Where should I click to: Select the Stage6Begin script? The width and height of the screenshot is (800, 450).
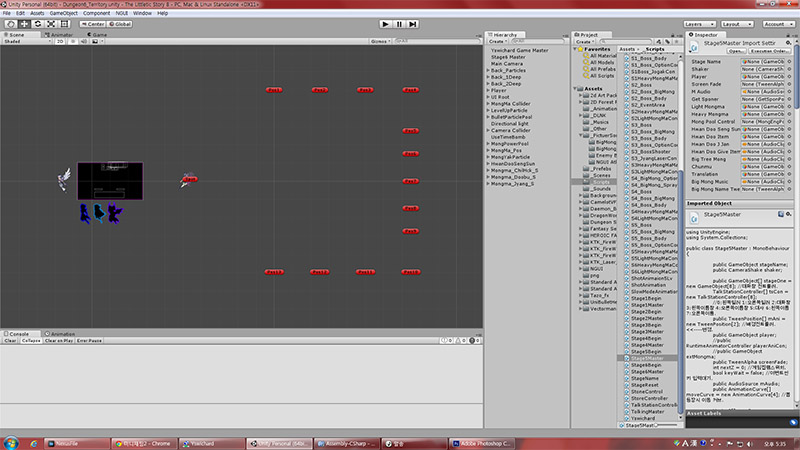[643, 365]
